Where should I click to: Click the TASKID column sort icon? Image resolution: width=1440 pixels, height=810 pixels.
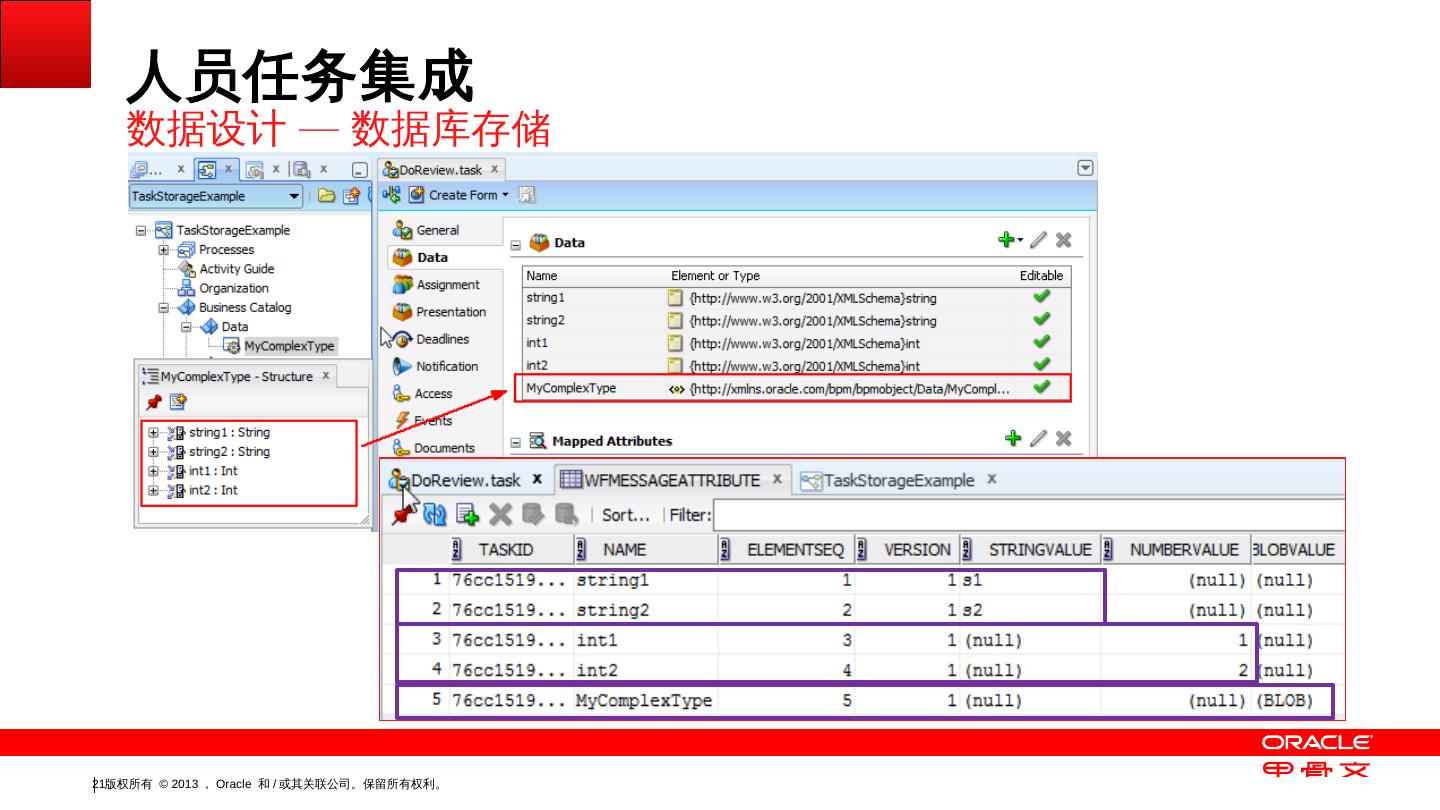[457, 549]
